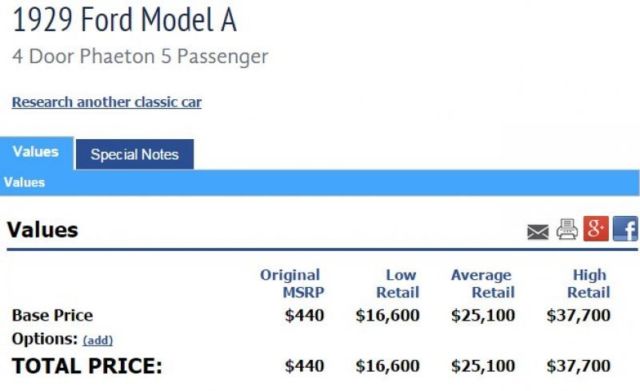Click the total price $25,100 average retail value
Screen dimensions: 640x391
click(483, 366)
